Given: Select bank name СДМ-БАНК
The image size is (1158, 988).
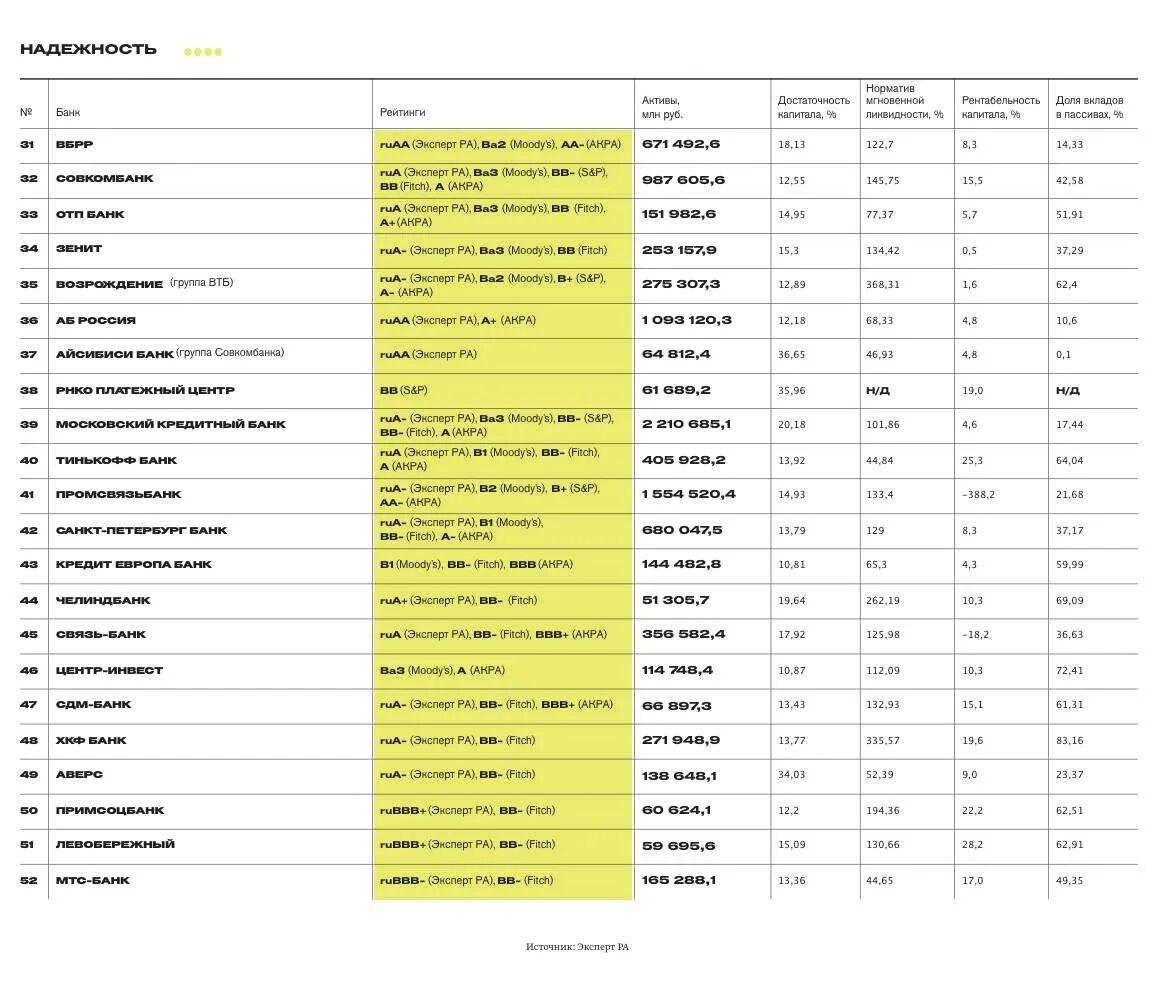Looking at the screenshot, I should pos(94,705).
